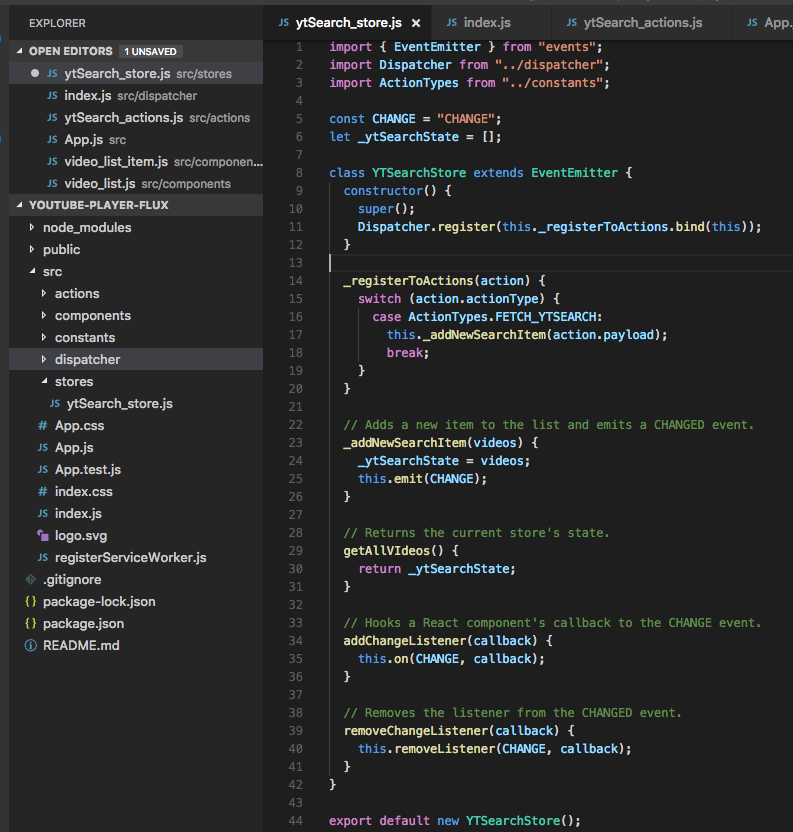The height and width of the screenshot is (832, 793).
Task: Click the image icon of logo.svg
Action: pyautogui.click(x=43, y=535)
